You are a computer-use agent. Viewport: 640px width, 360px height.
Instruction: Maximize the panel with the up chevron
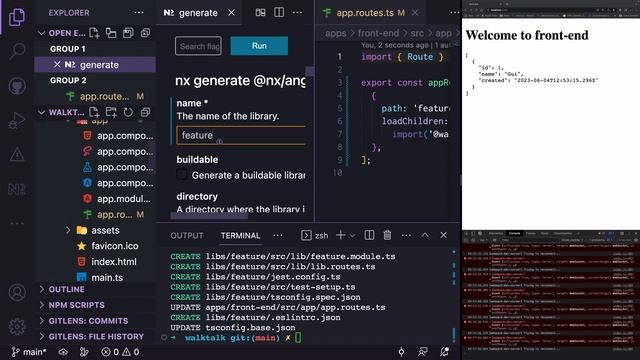(x=425, y=235)
